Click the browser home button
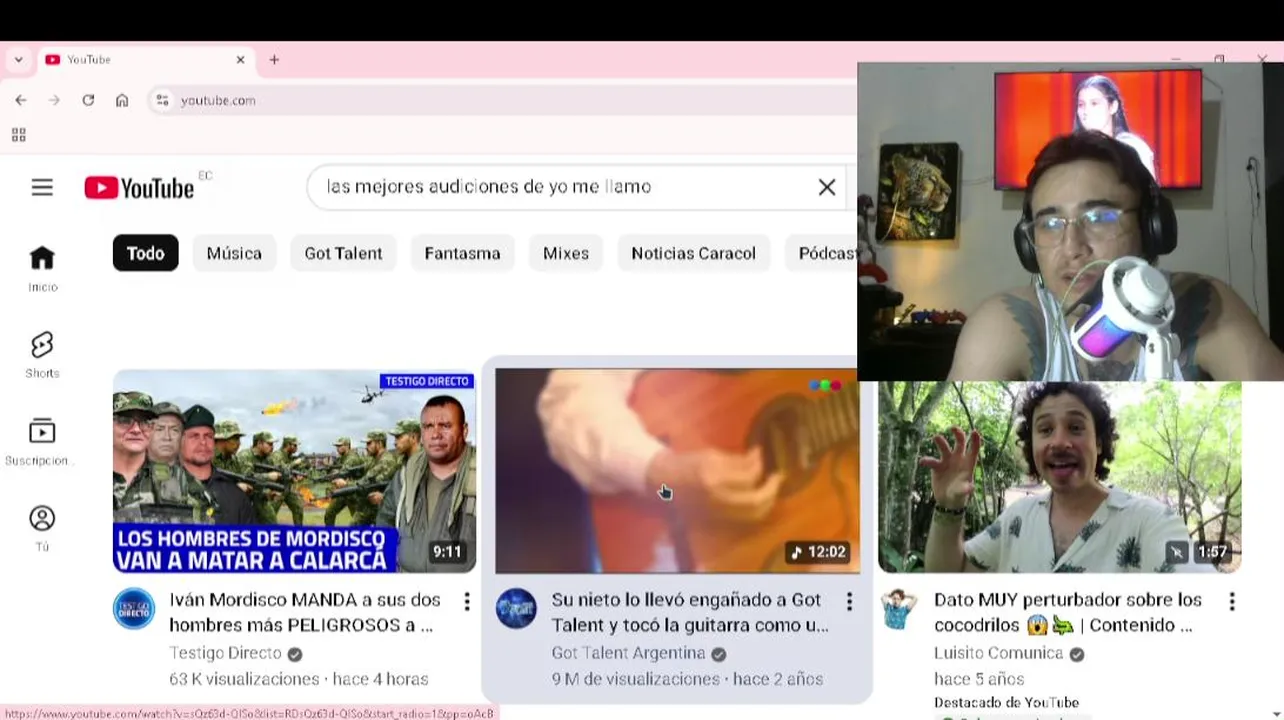The image size is (1284, 720). pyautogui.click(x=122, y=100)
